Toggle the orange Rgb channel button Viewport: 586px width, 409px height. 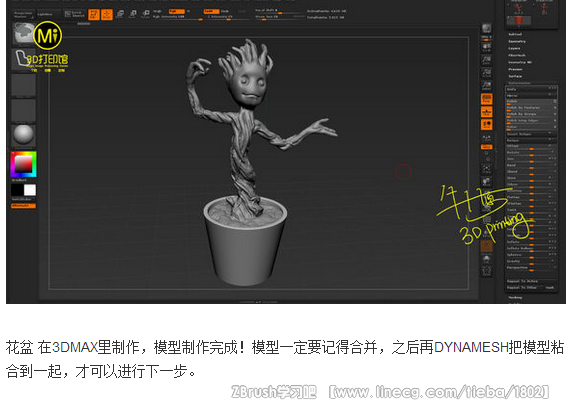point(176,11)
